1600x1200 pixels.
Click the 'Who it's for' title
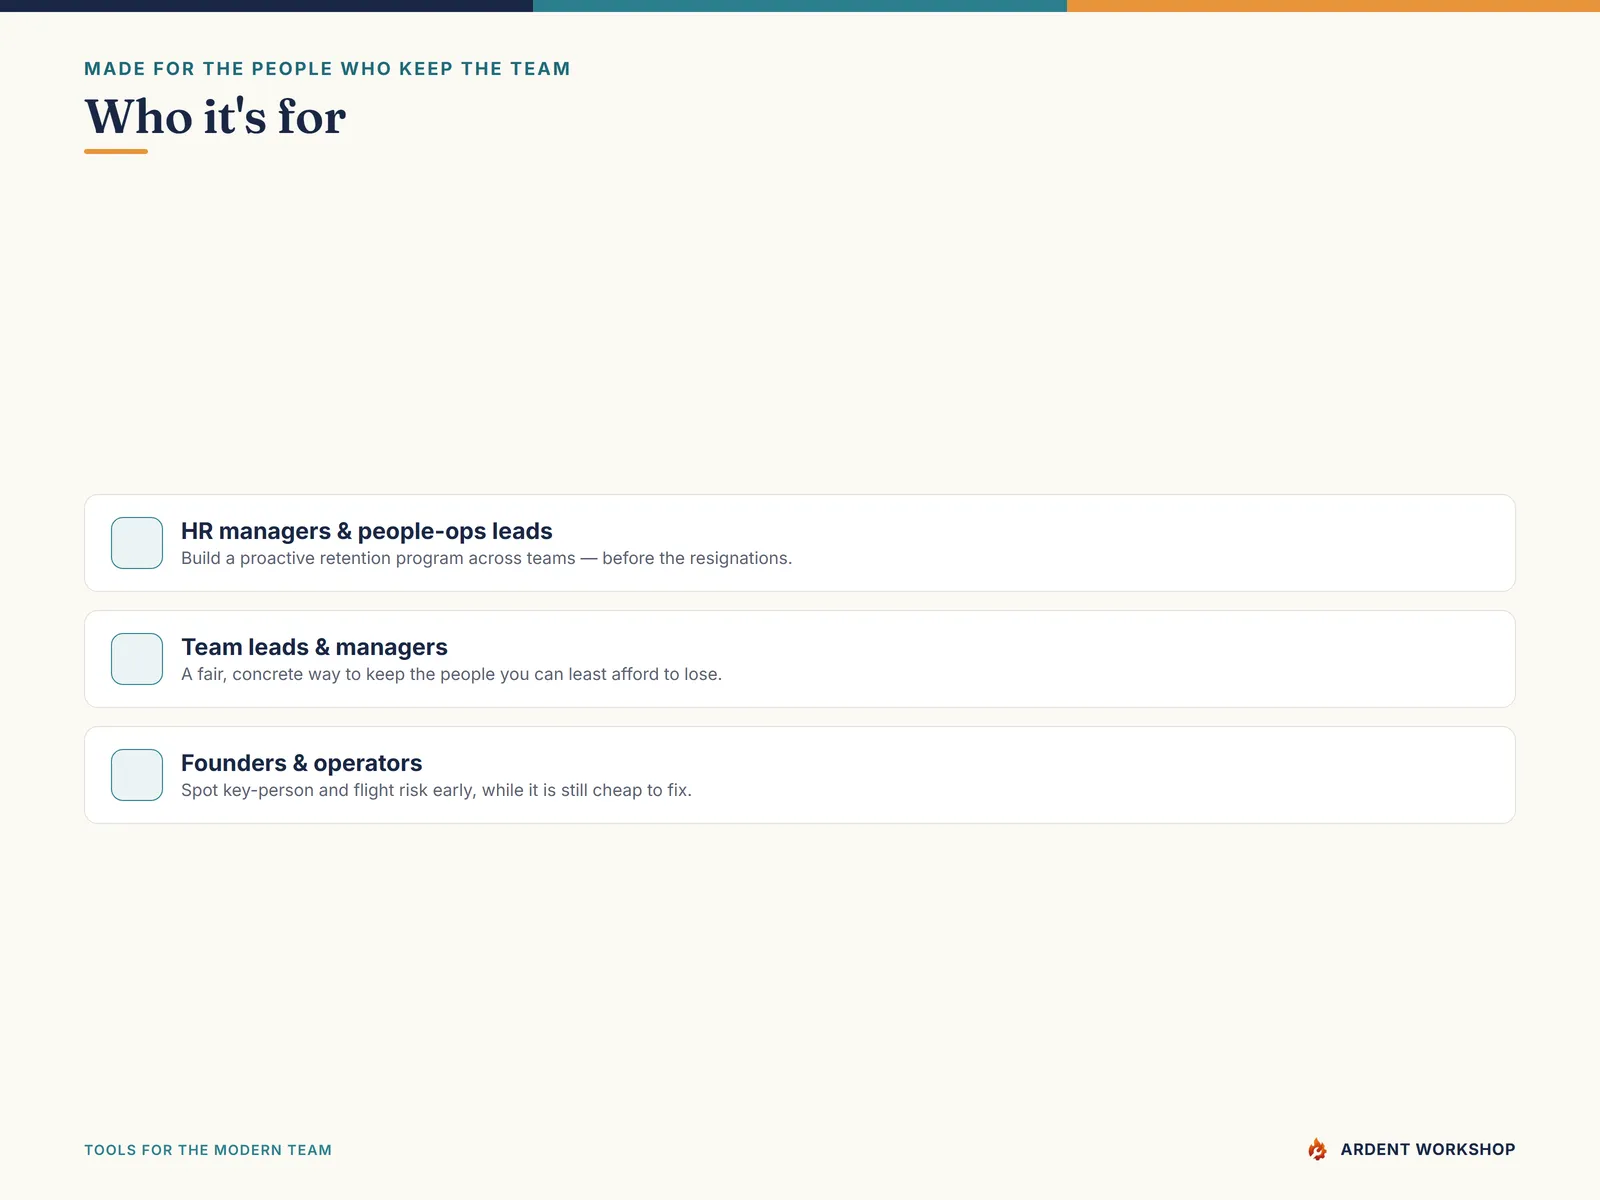click(x=215, y=117)
